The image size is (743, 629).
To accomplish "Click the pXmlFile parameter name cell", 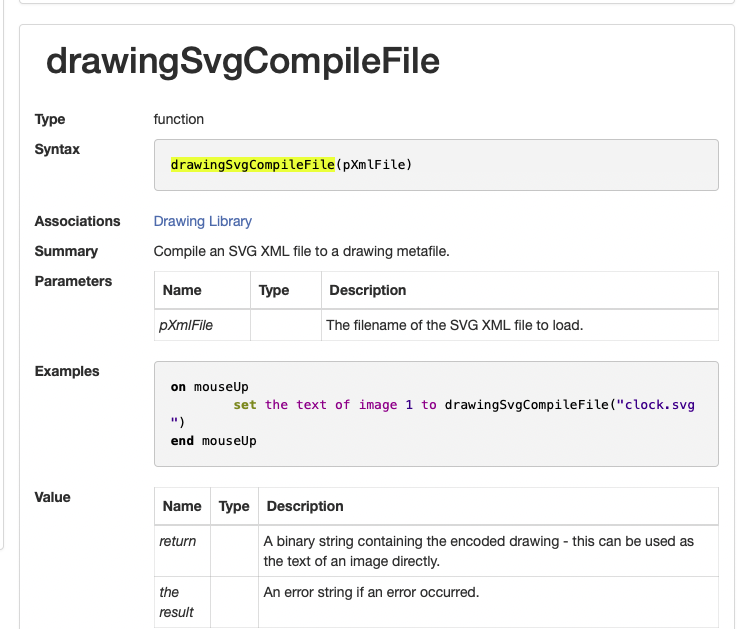I will coord(187,325).
